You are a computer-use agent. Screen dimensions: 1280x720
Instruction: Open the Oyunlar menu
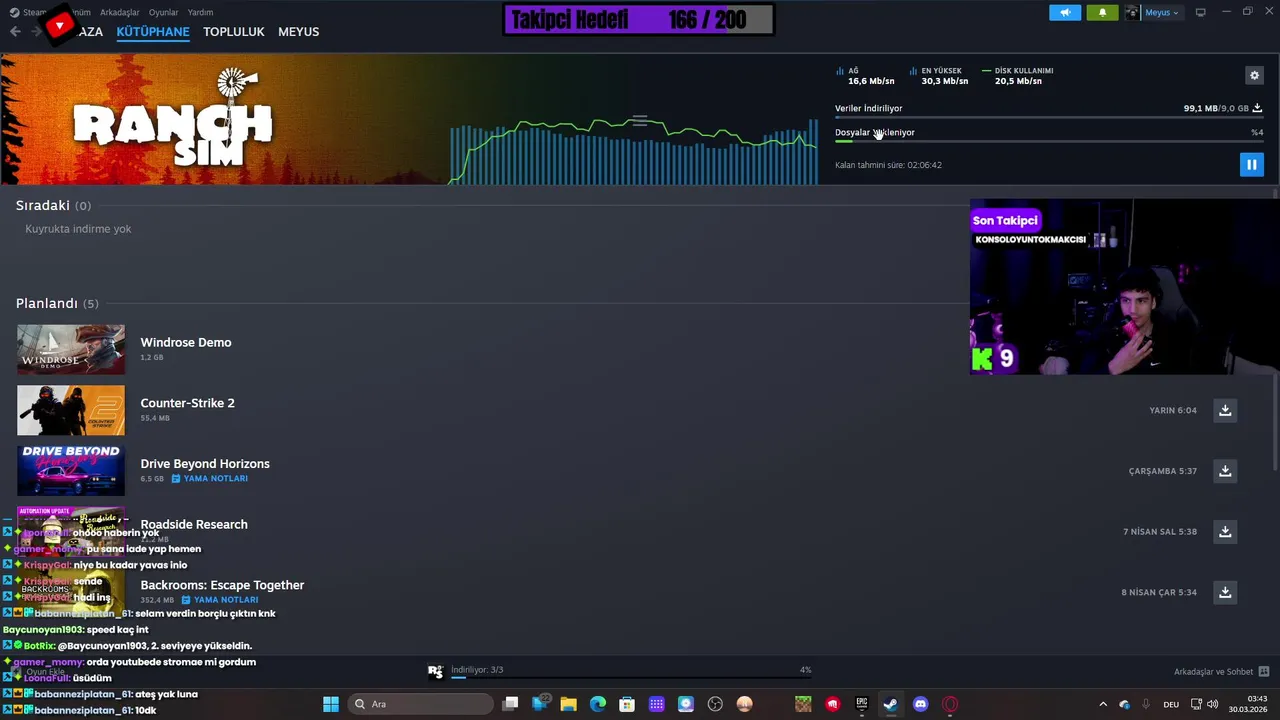(163, 12)
